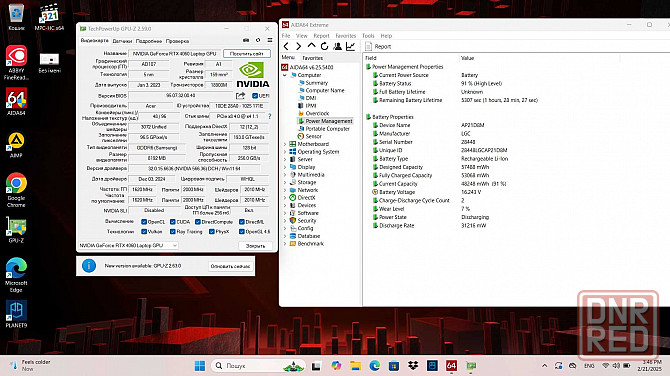Collapse the Computer tree node
Viewport: 670px width, 376px height.
coord(285,75)
